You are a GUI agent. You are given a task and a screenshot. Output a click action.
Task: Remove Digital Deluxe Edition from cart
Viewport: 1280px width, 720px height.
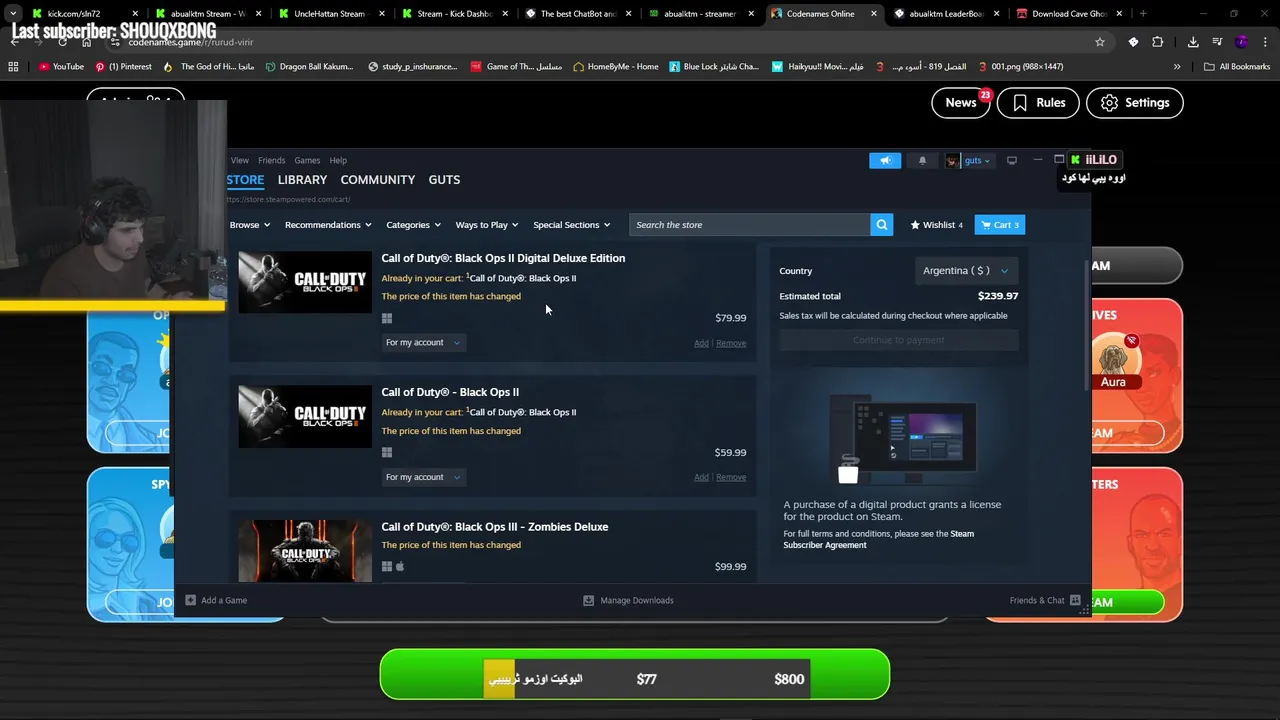click(x=731, y=343)
